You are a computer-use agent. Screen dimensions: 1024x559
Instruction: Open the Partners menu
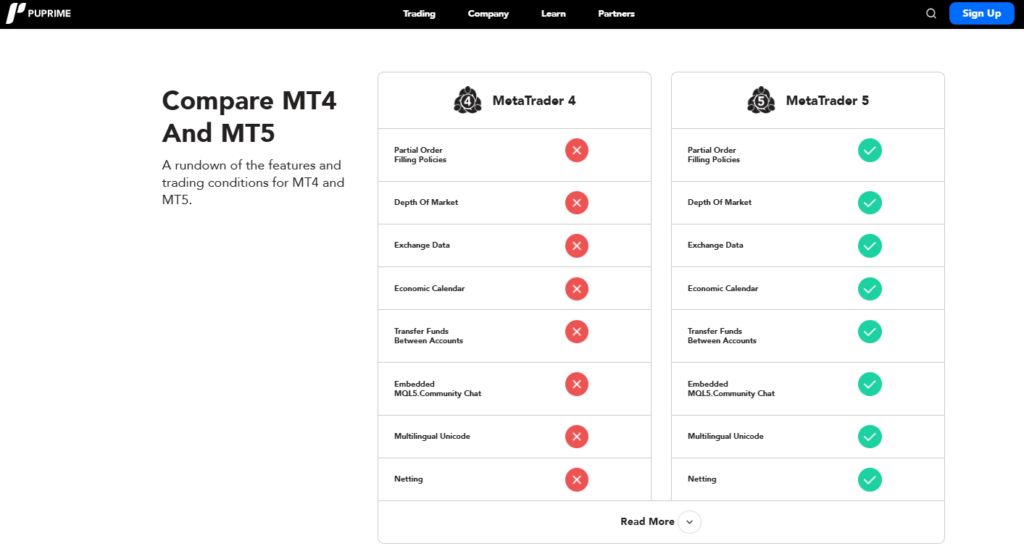(x=616, y=14)
